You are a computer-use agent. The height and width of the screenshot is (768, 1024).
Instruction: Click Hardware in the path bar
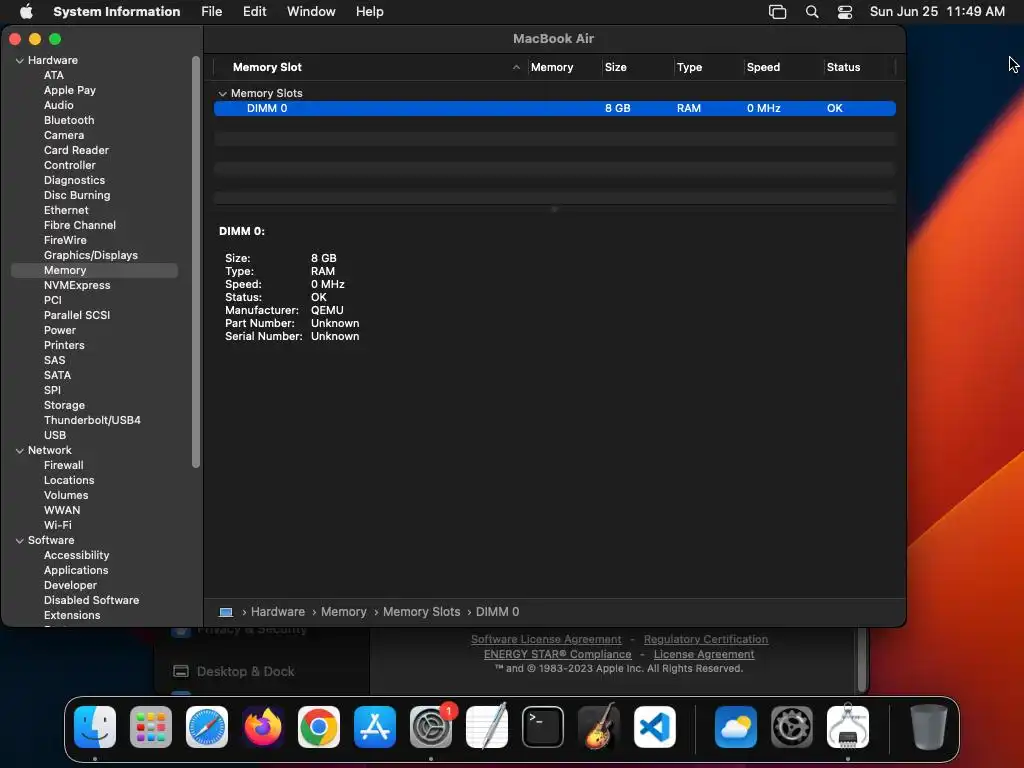click(278, 612)
